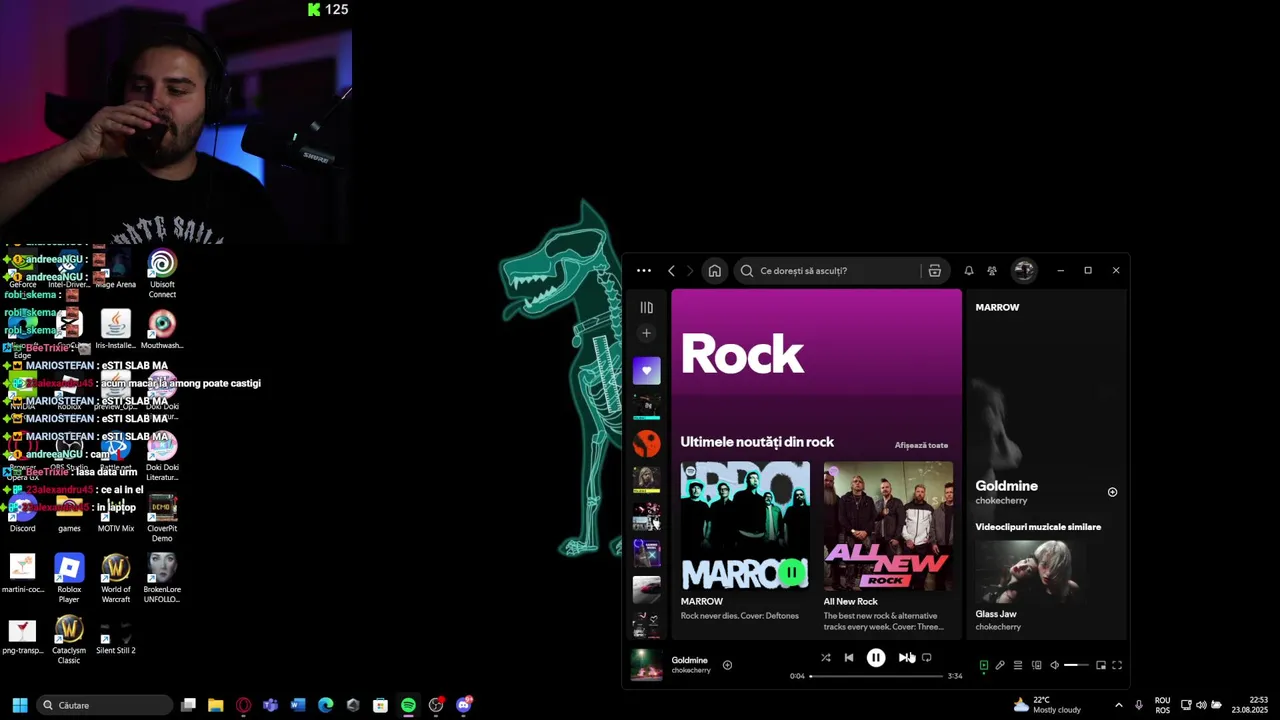
Task: Open Silent Hill 2 desktop shortcut
Action: (116, 637)
